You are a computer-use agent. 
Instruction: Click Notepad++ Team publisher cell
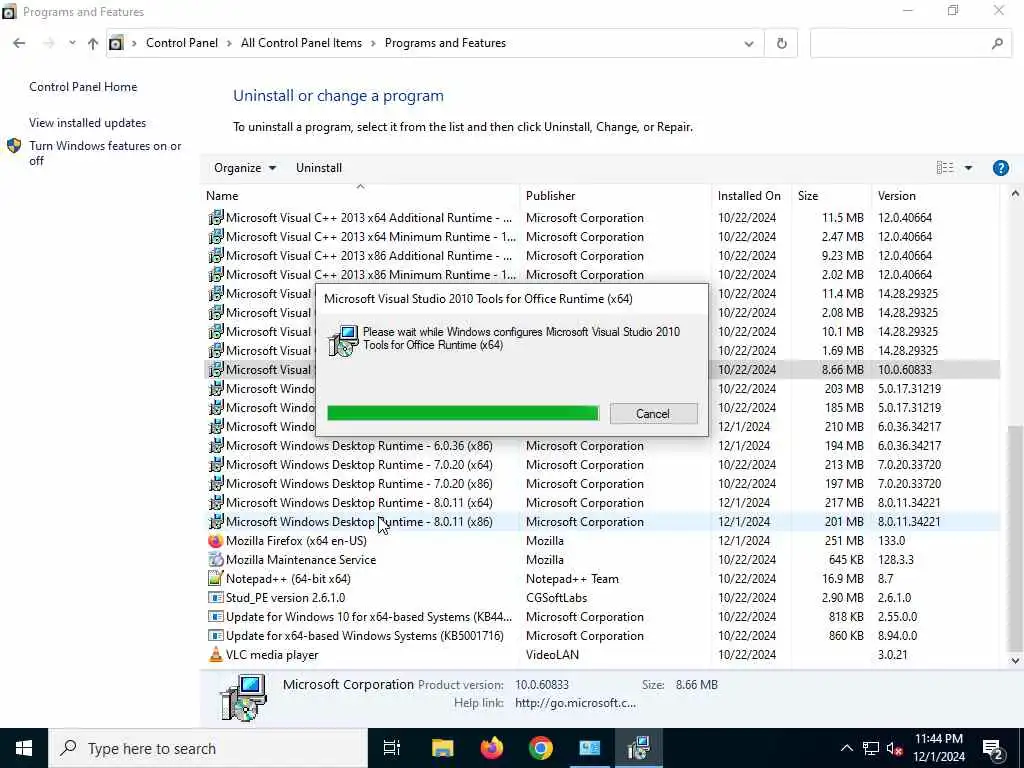pyautogui.click(x=572, y=579)
